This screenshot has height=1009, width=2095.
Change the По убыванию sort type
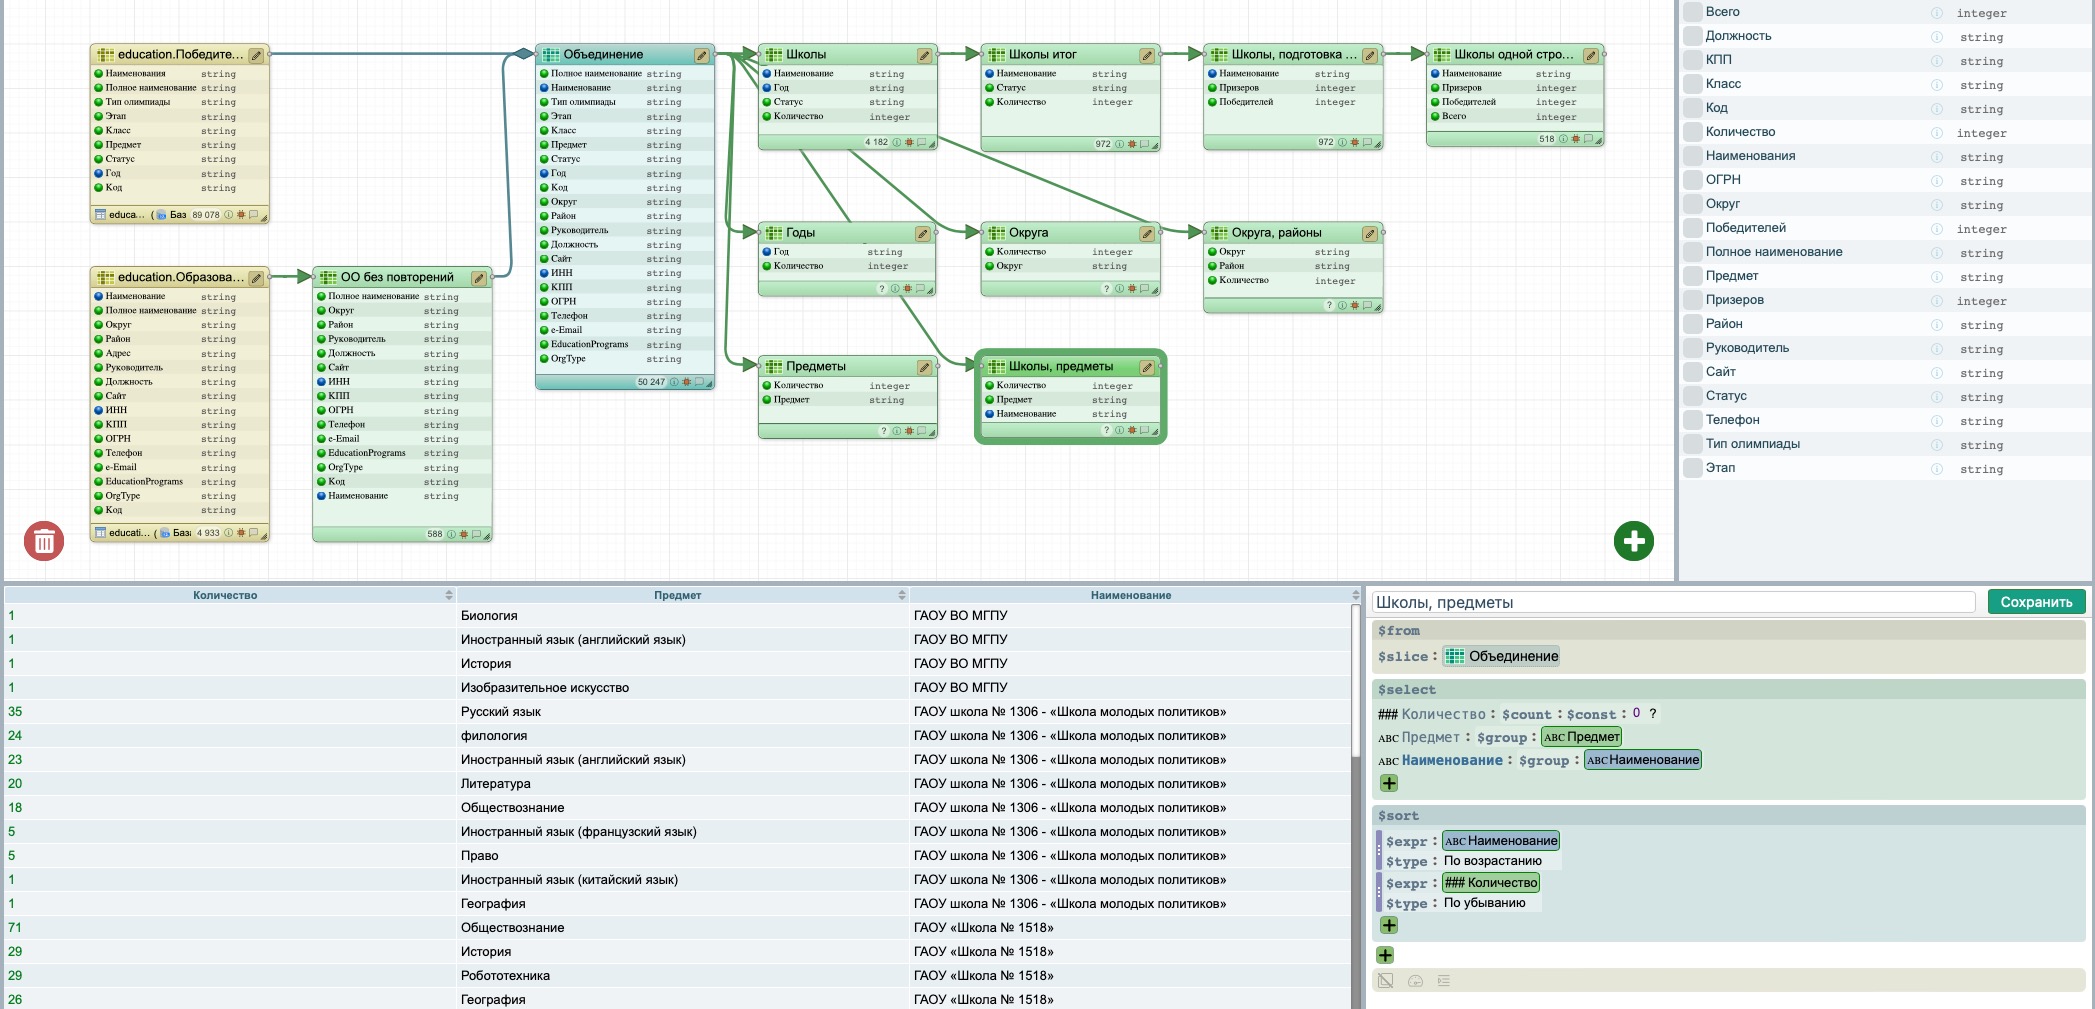[1484, 903]
